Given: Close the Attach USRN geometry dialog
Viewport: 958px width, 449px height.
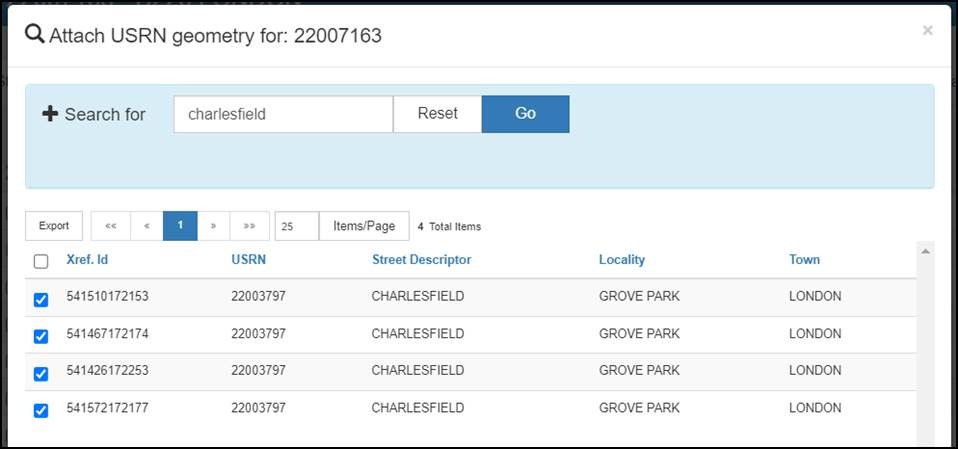Looking at the screenshot, I should tap(927, 30).
